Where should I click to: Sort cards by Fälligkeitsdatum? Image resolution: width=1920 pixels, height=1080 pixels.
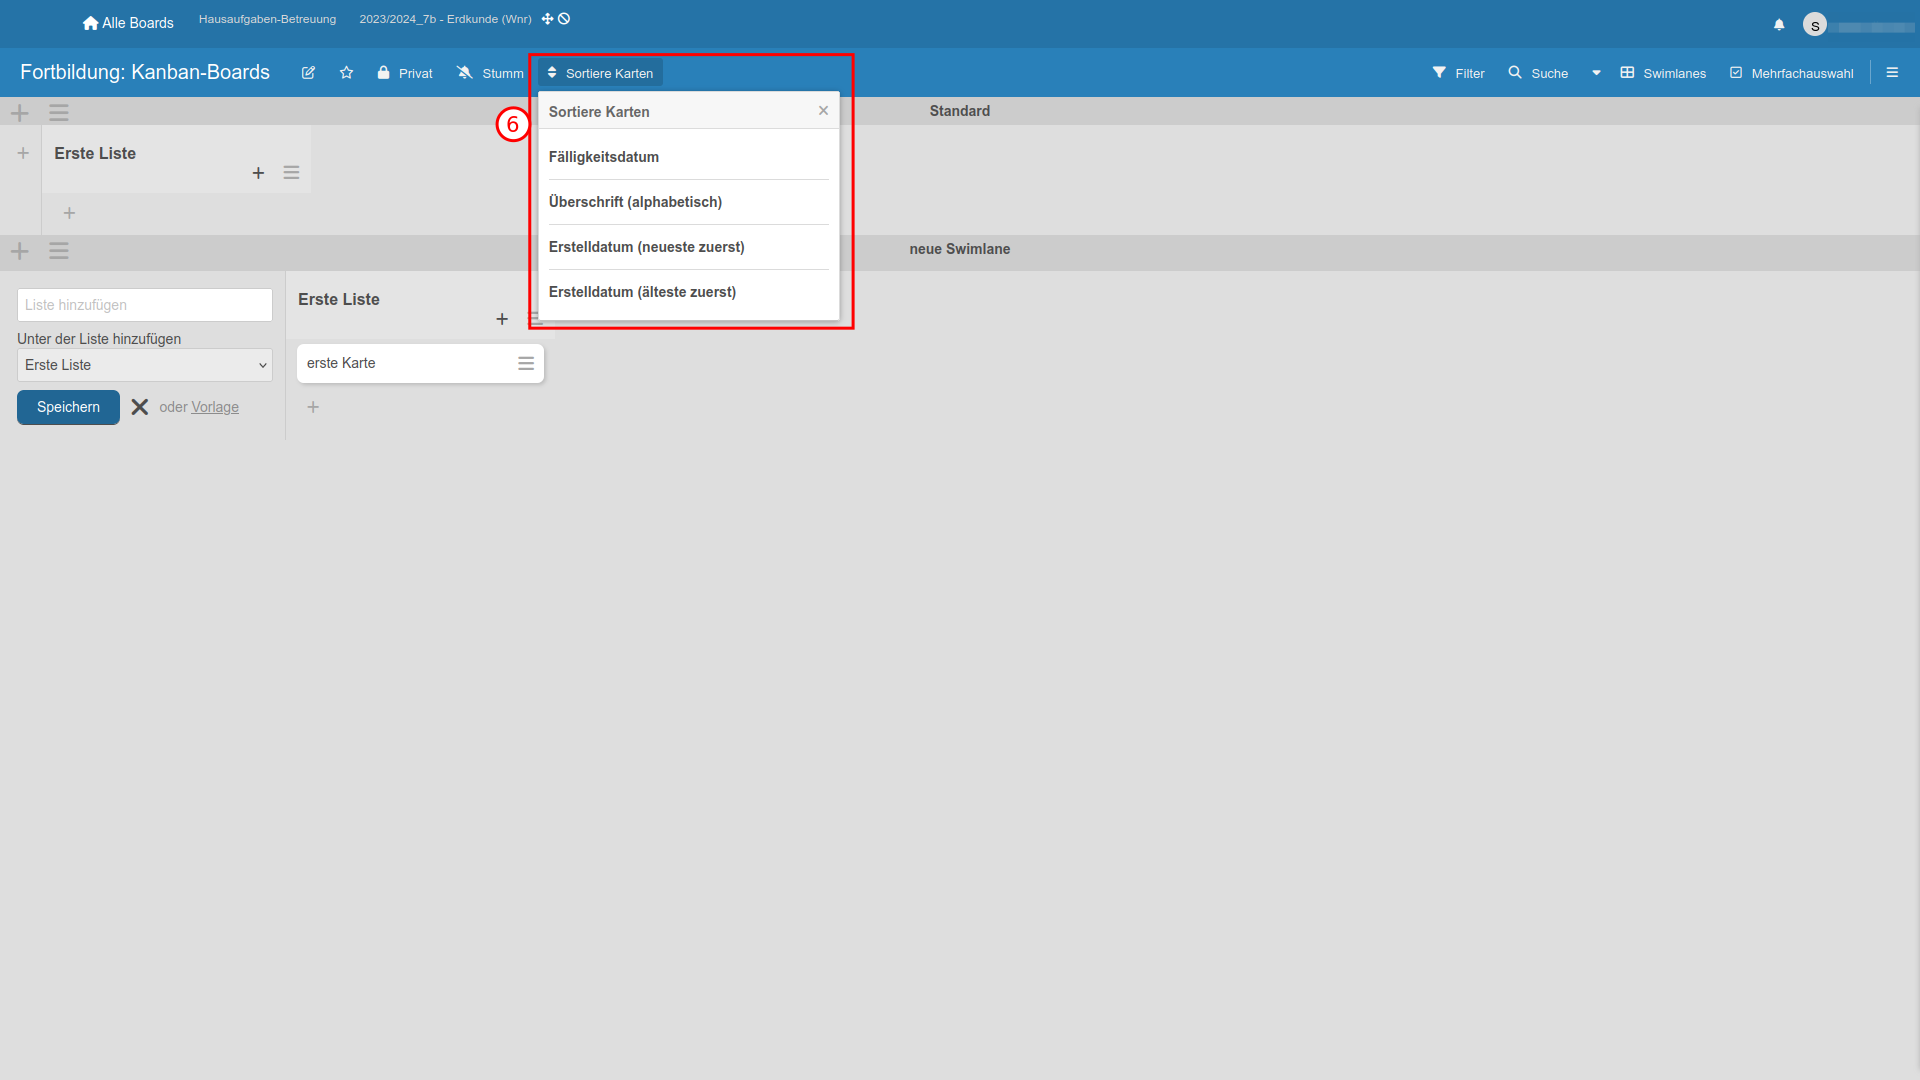[689, 157]
